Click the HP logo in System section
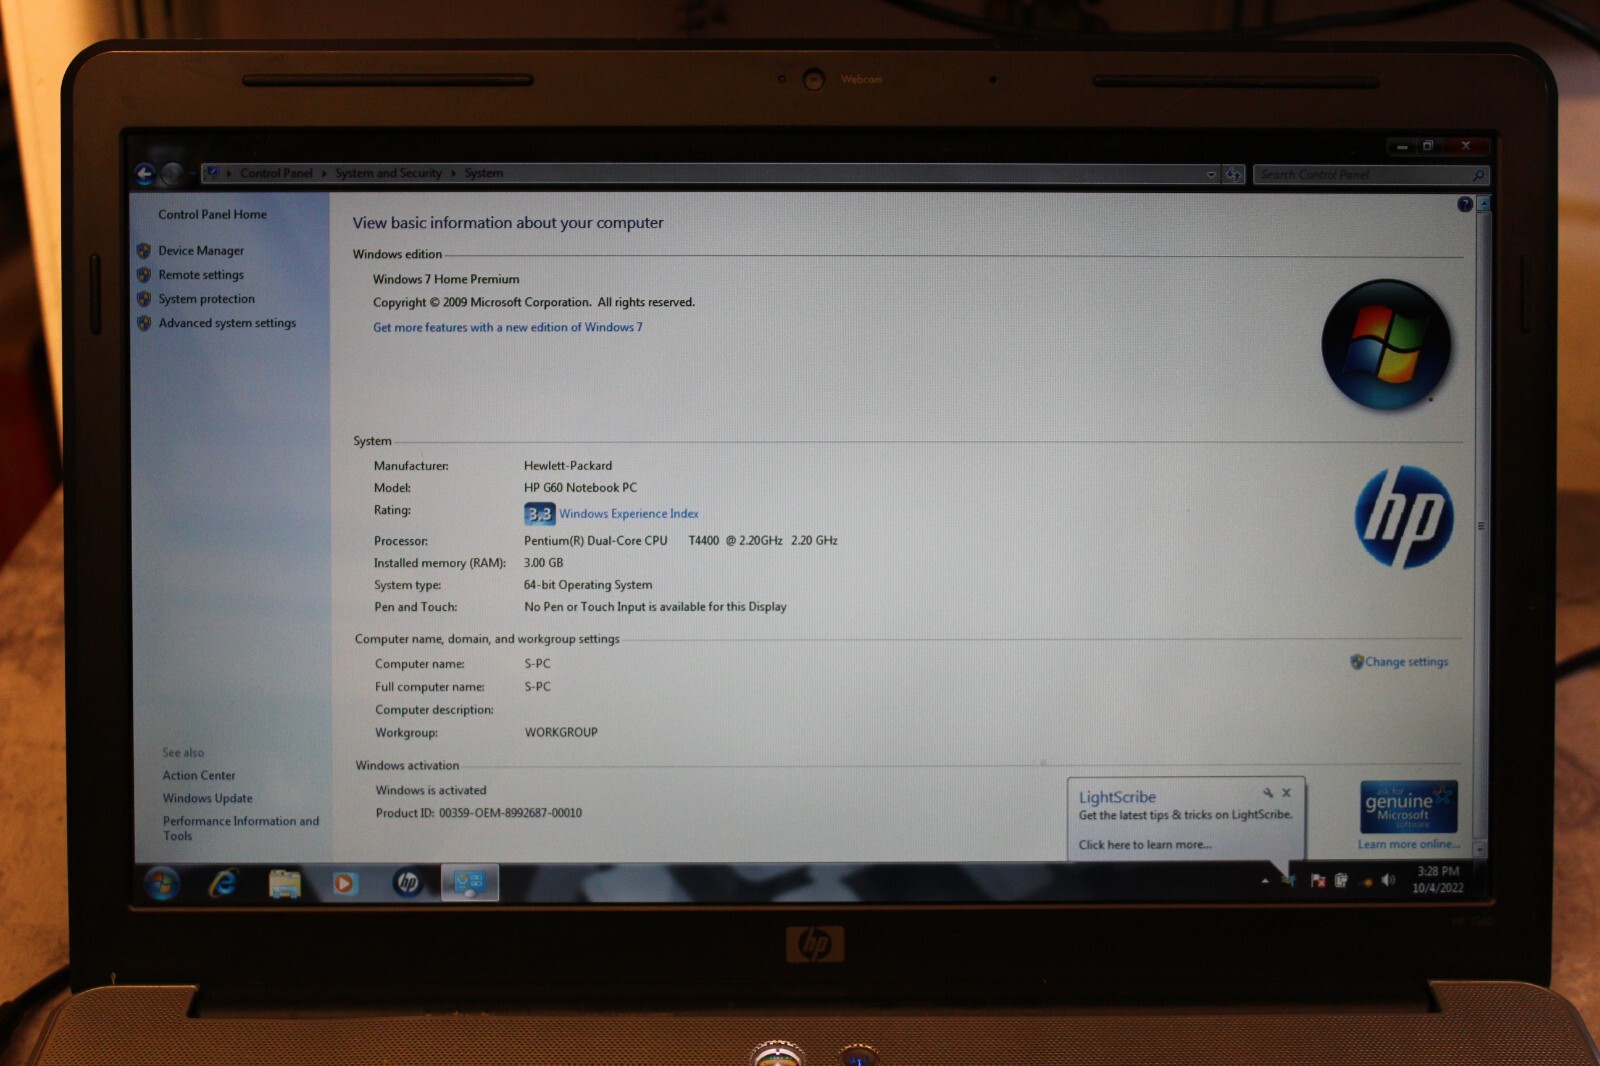 point(1405,517)
